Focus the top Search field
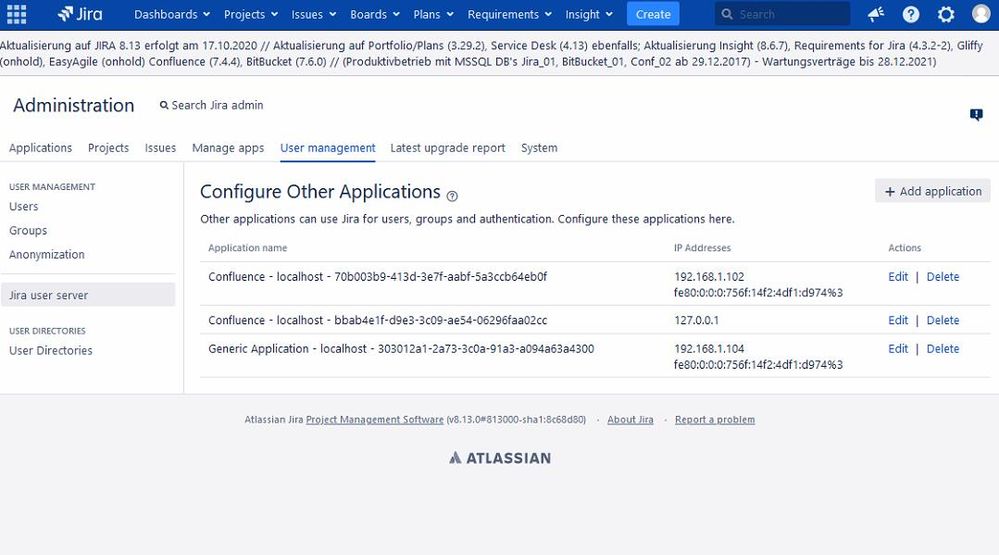 [x=782, y=14]
